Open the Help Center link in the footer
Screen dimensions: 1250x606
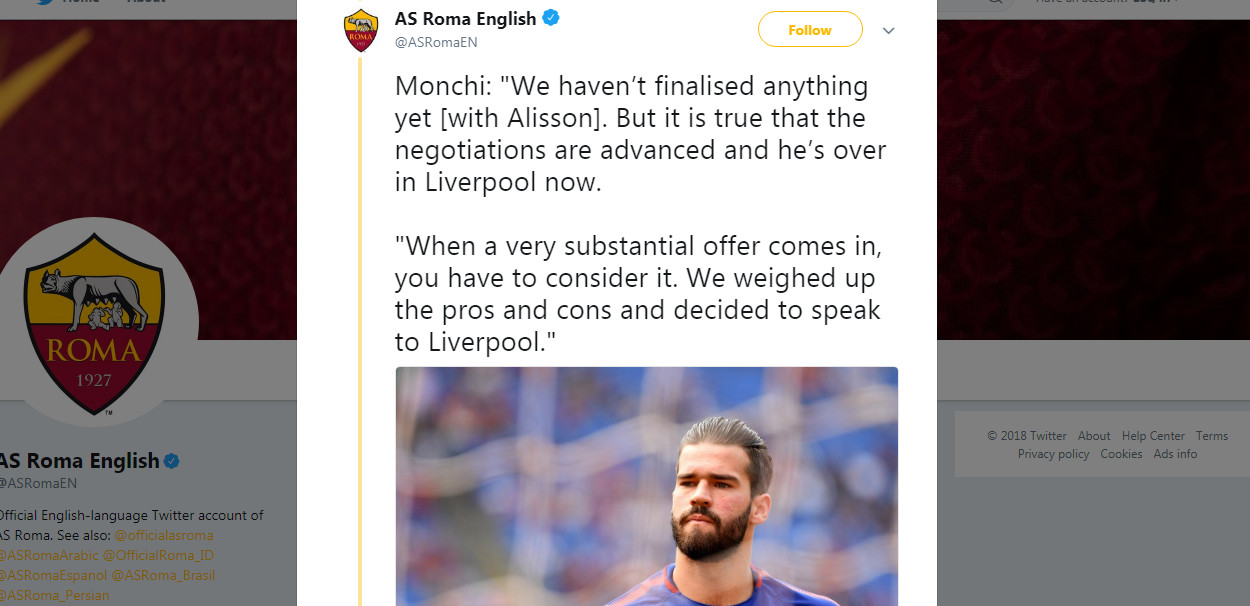1152,435
